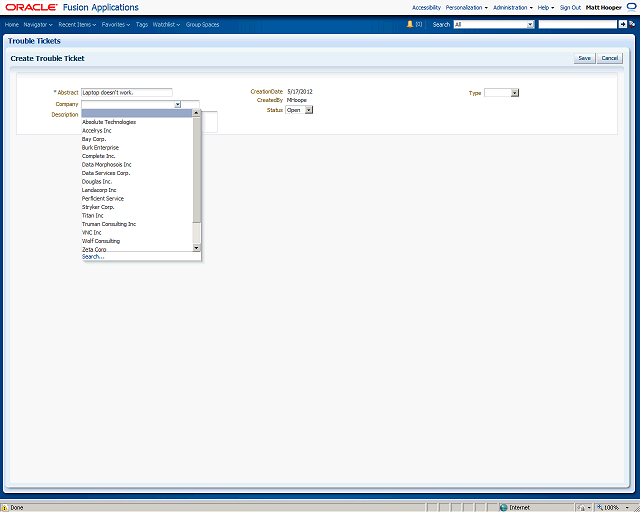This screenshot has width=640, height=512.
Task: Select Titan Inc from the list
Action: [x=137, y=216]
